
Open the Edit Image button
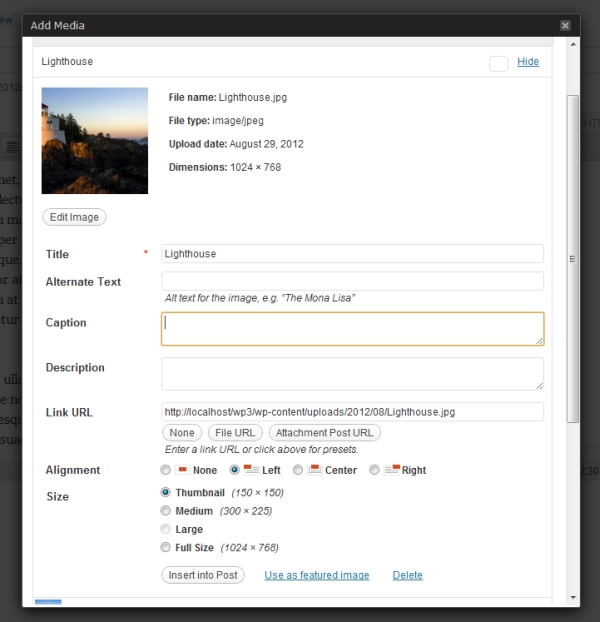(74, 217)
